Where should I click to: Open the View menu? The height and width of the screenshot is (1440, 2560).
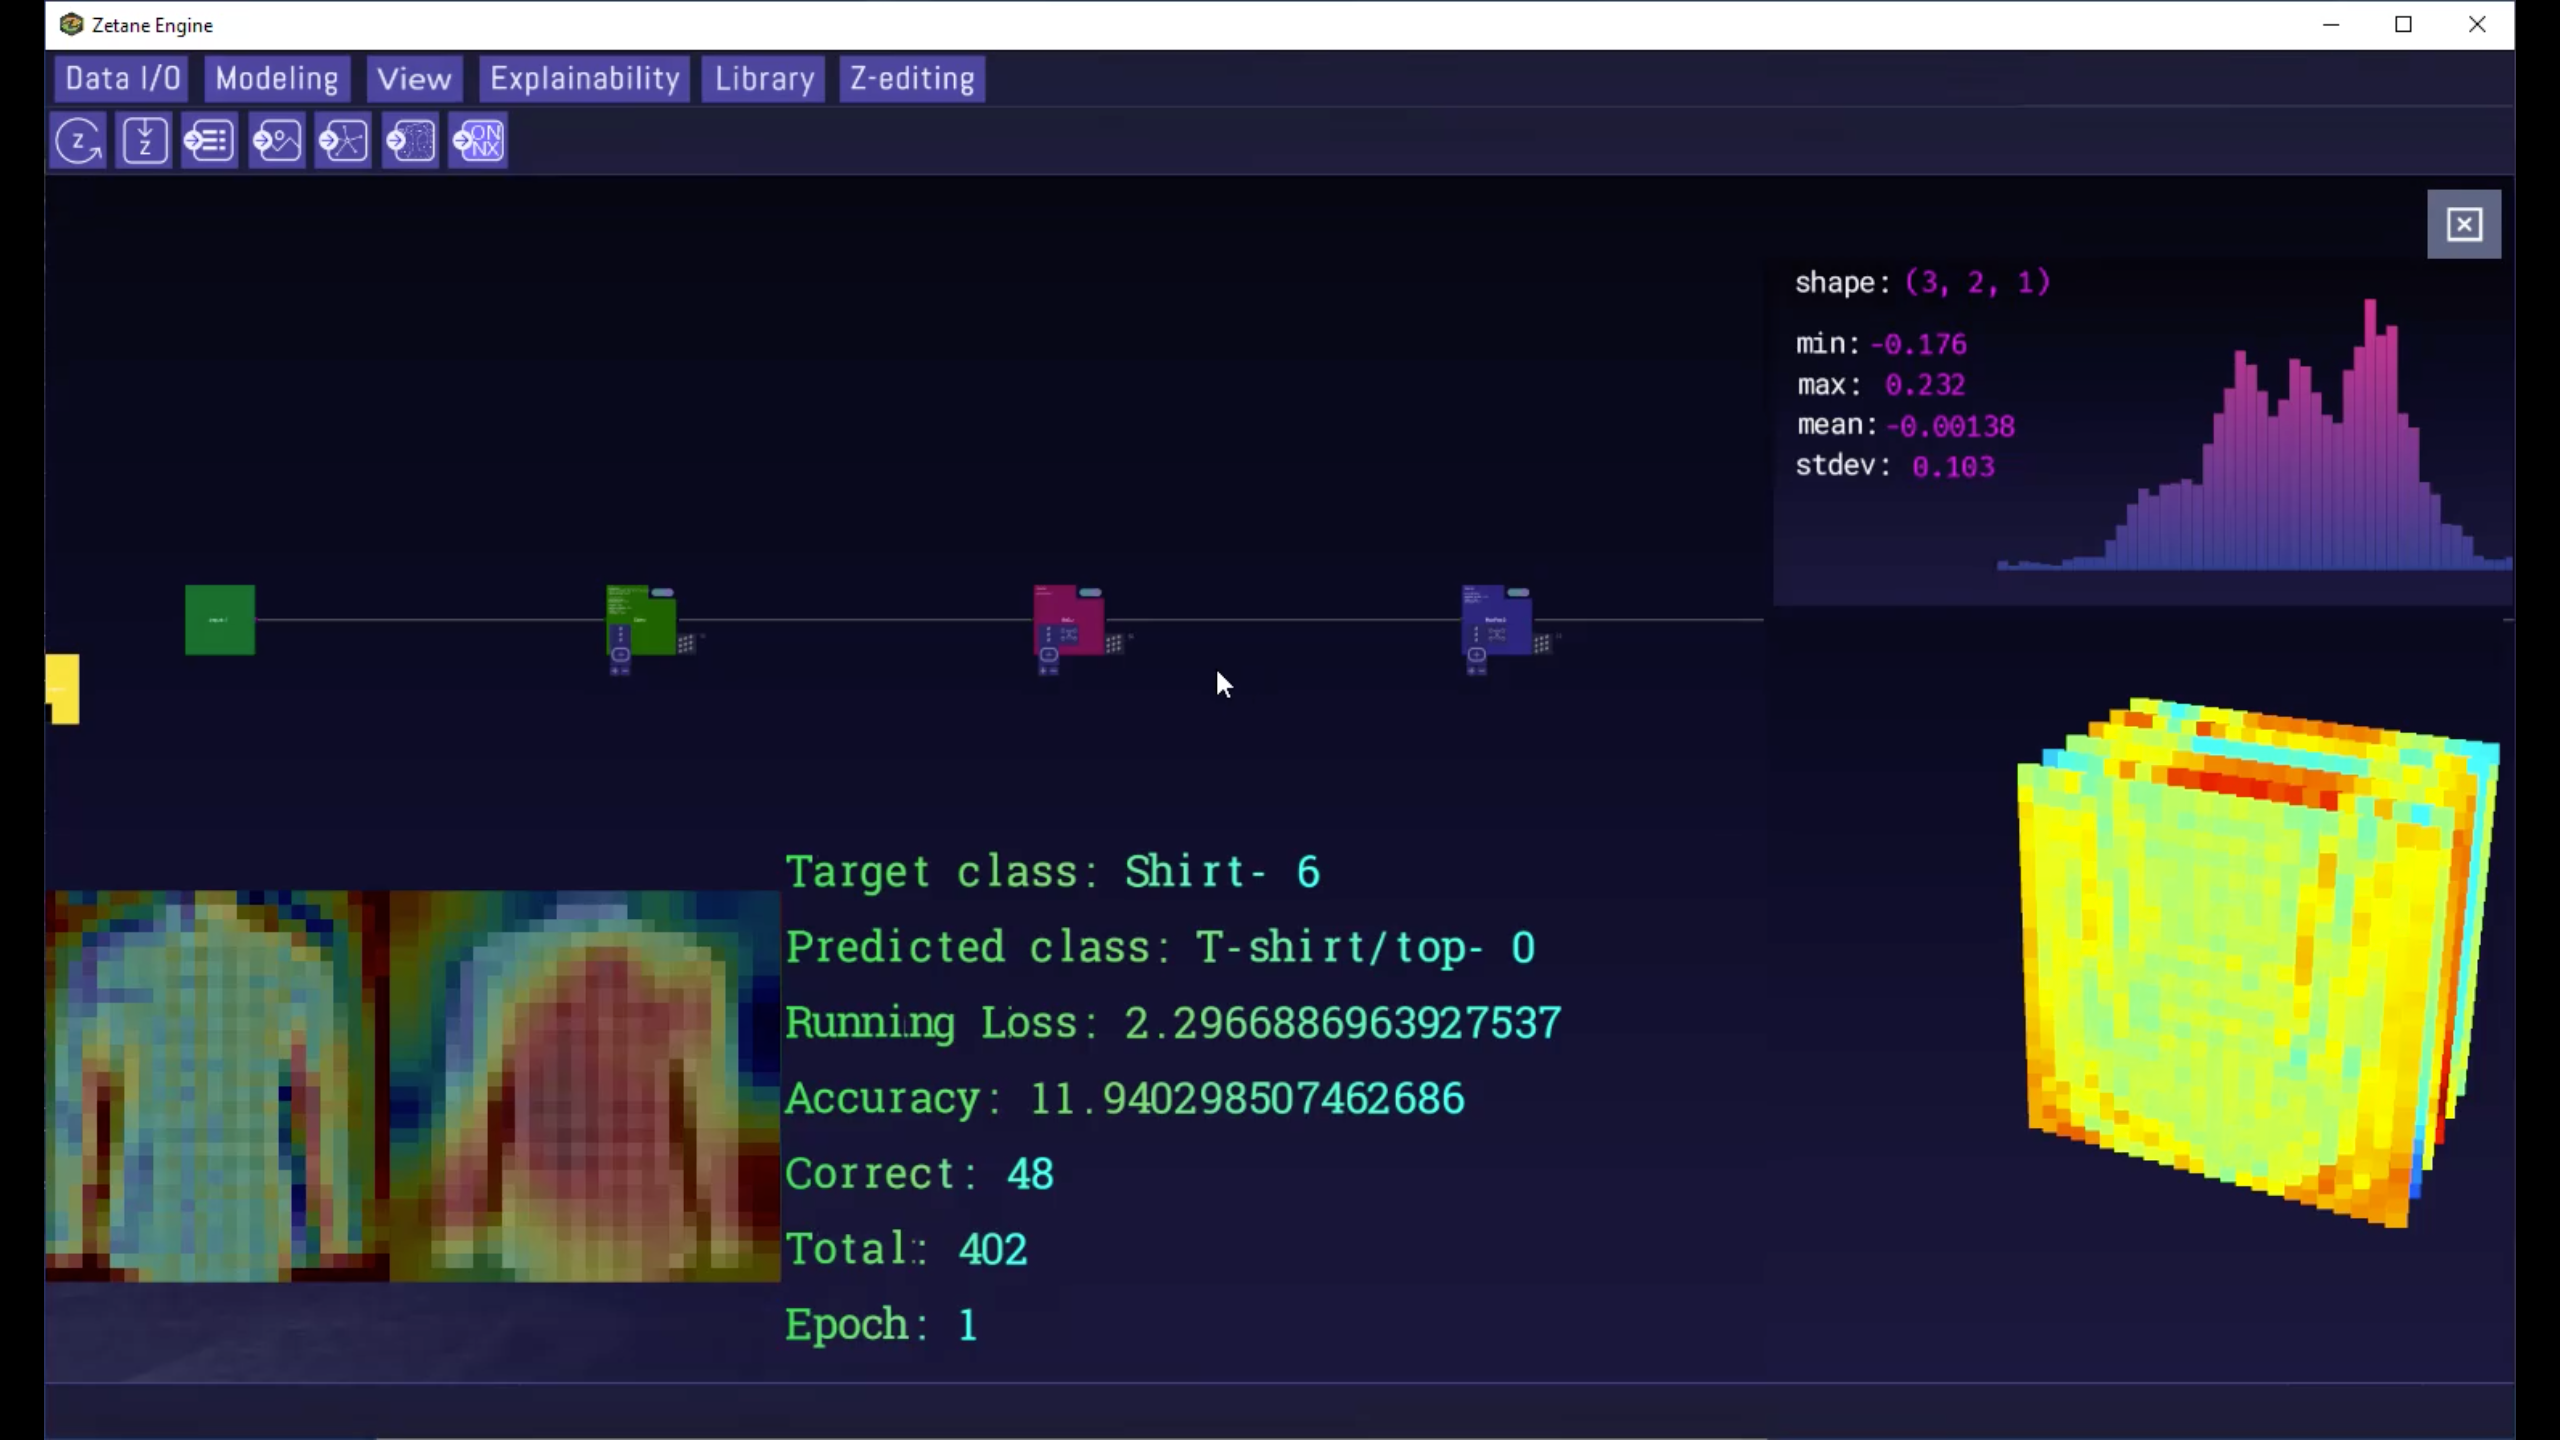[x=414, y=79]
